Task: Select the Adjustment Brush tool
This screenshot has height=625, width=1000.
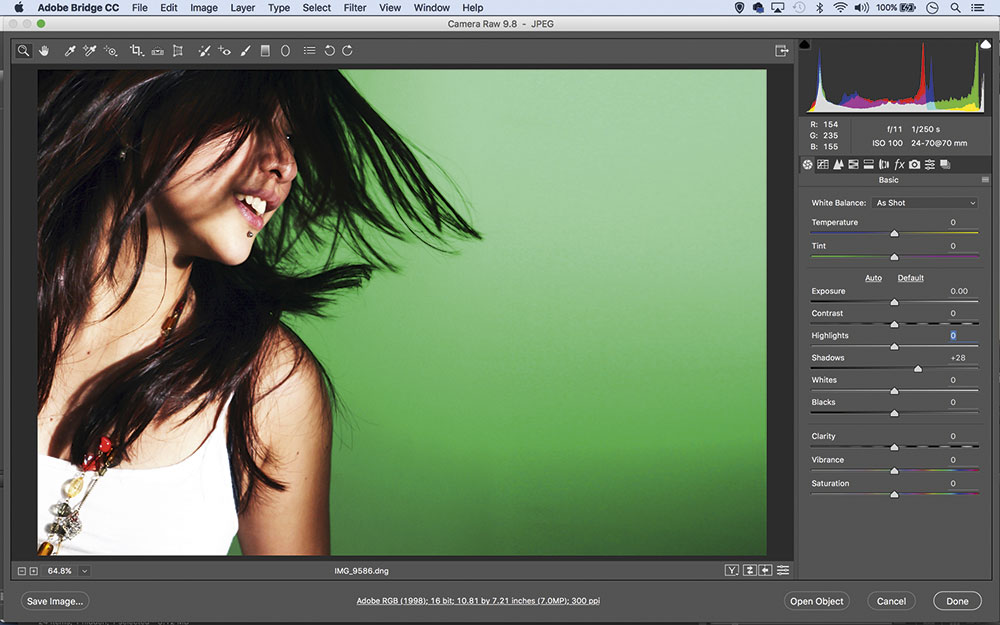Action: point(245,50)
